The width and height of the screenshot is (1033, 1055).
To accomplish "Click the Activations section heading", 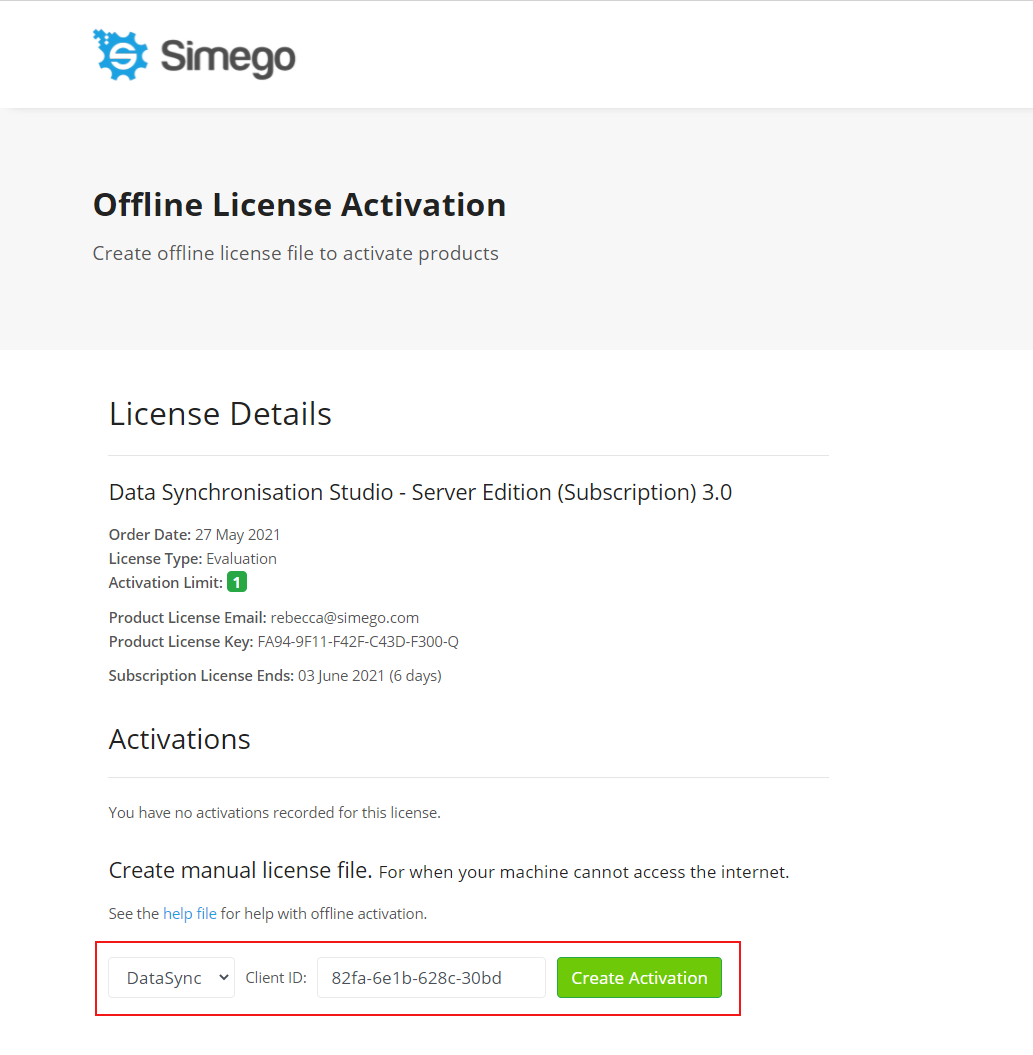I will [x=180, y=739].
